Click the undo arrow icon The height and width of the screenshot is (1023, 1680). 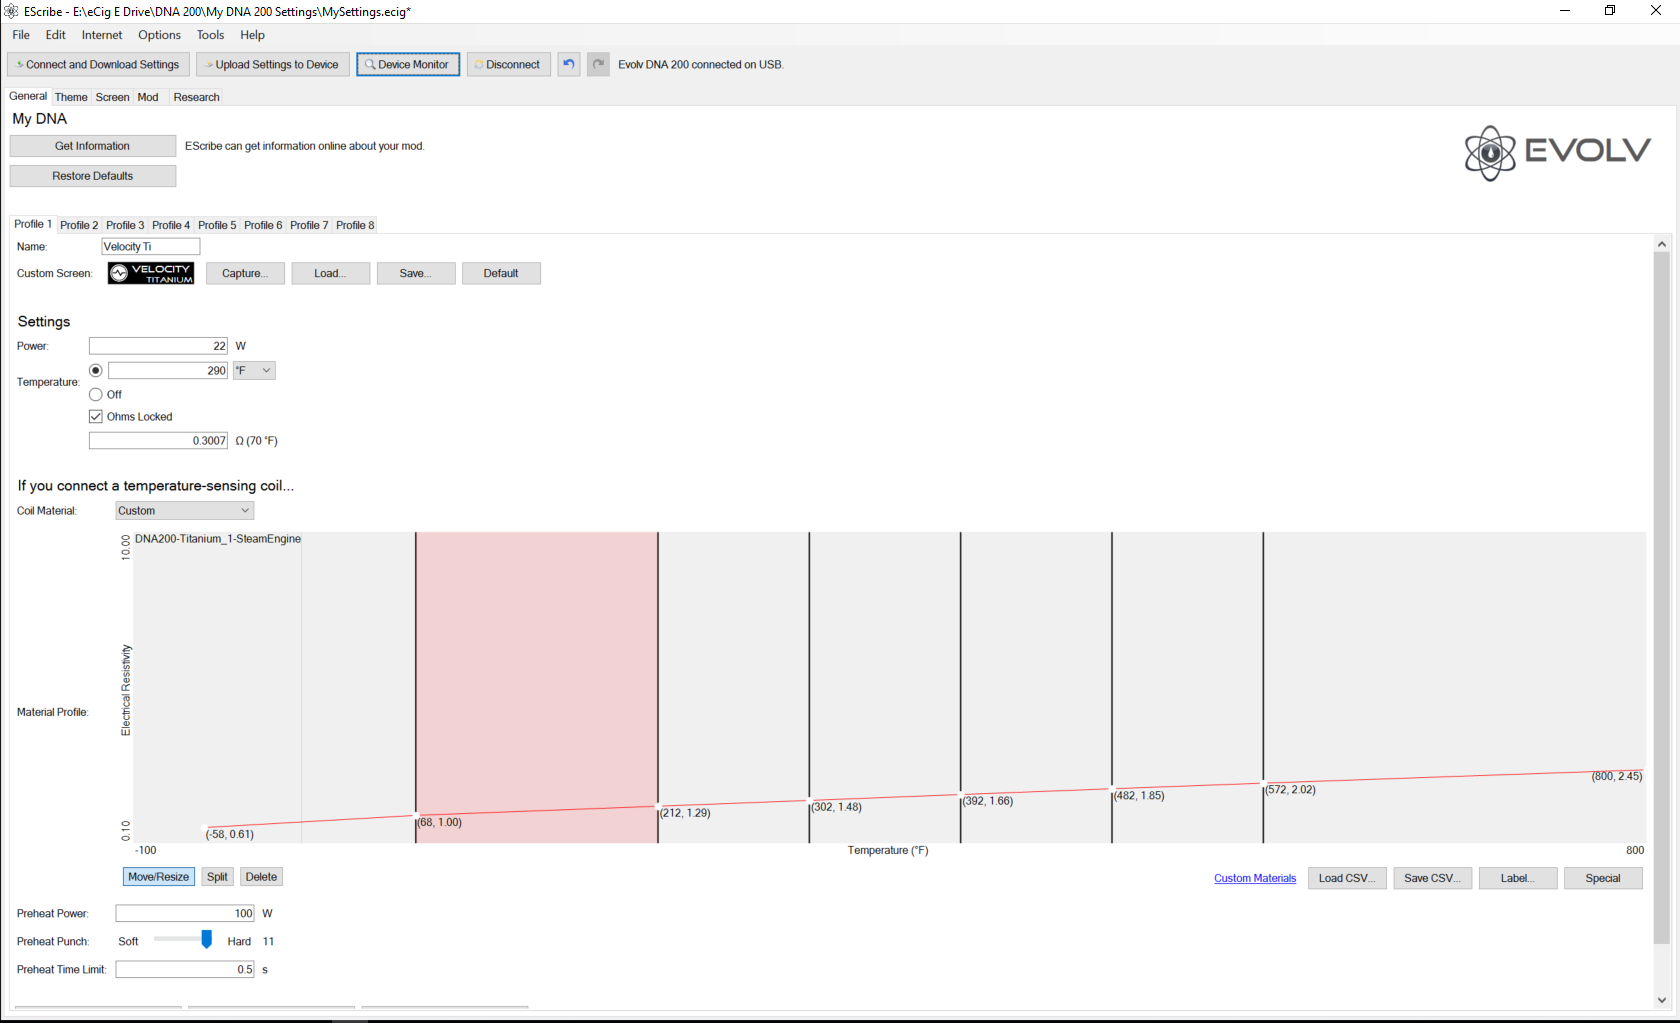point(568,64)
